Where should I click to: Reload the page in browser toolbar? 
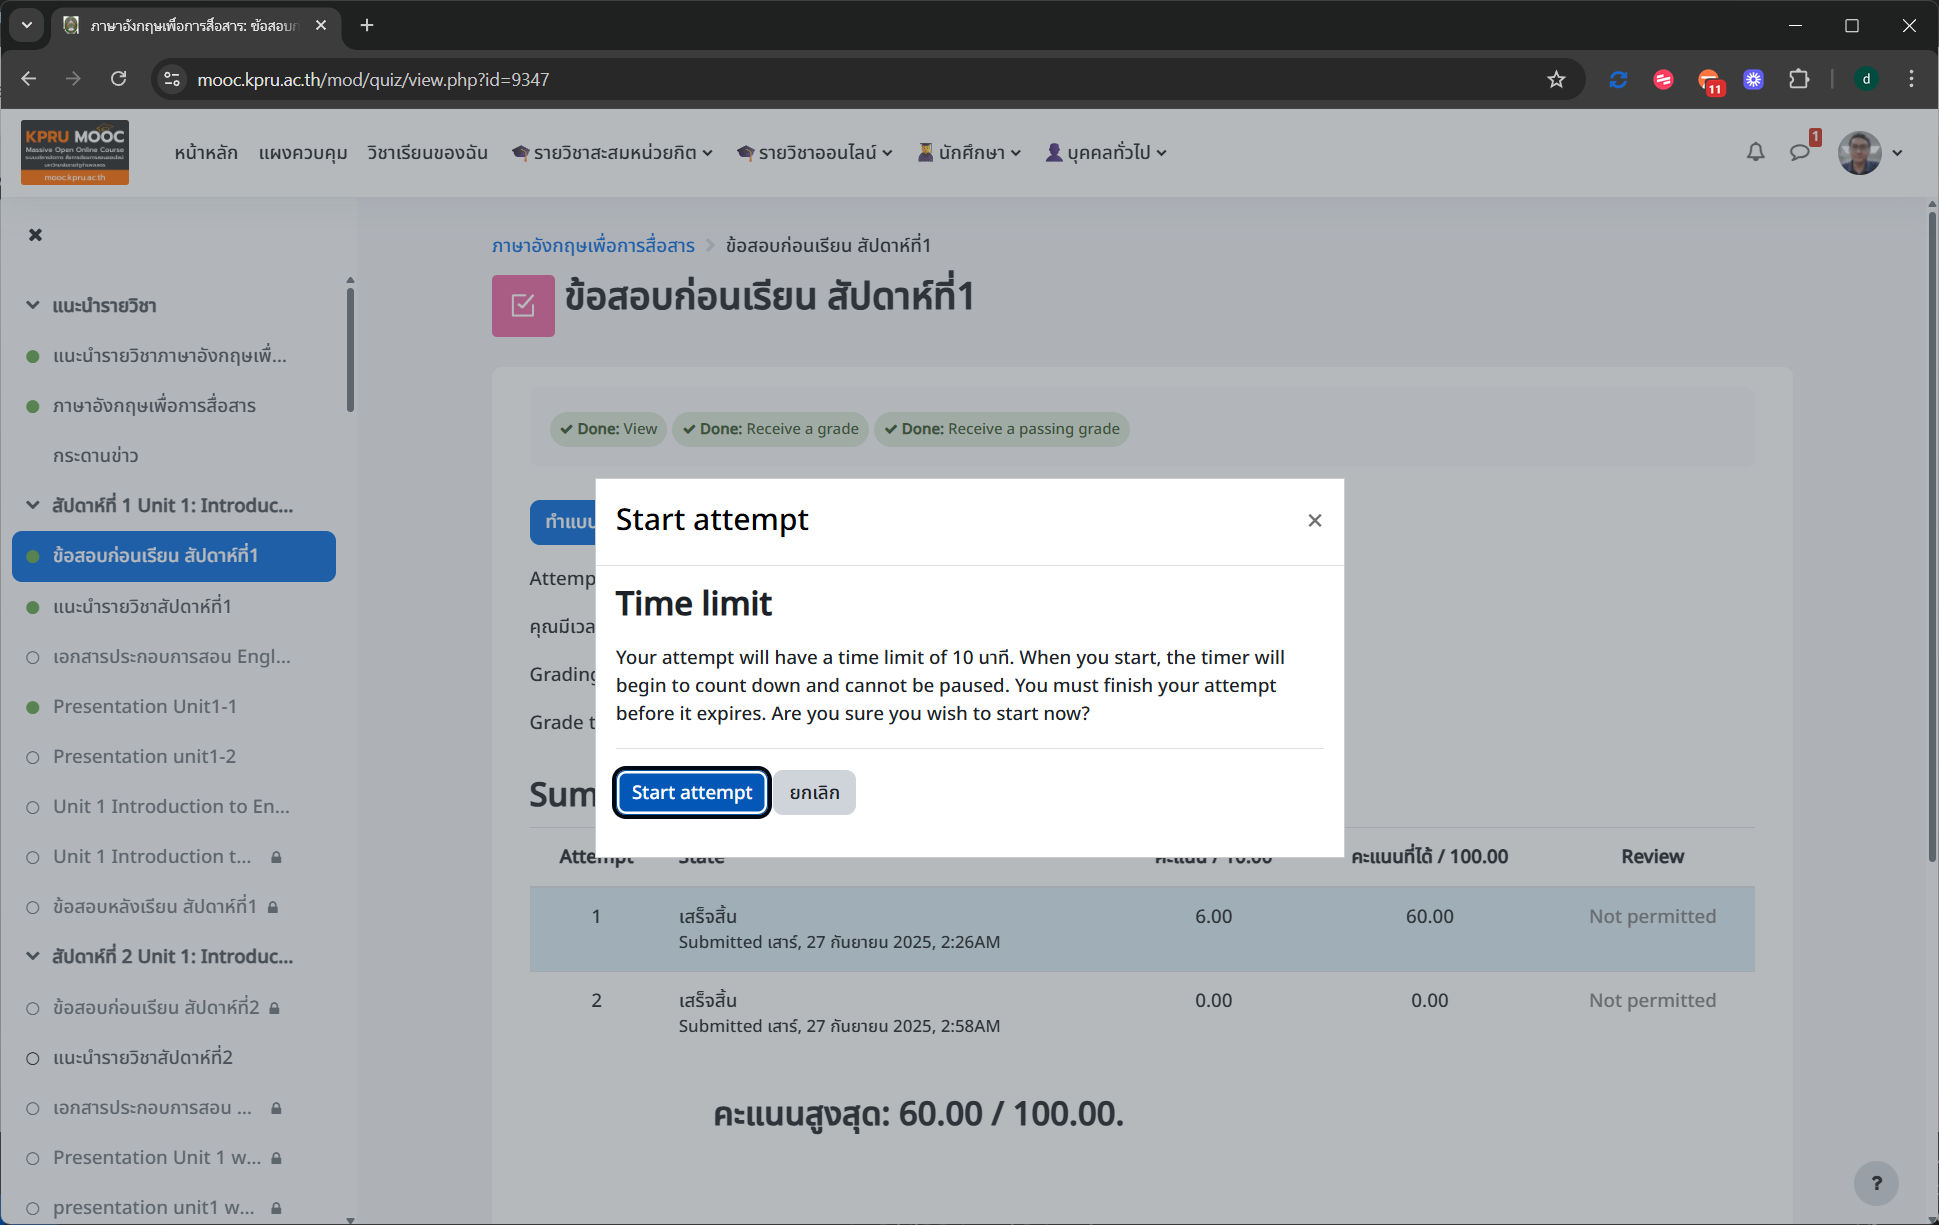(x=118, y=79)
